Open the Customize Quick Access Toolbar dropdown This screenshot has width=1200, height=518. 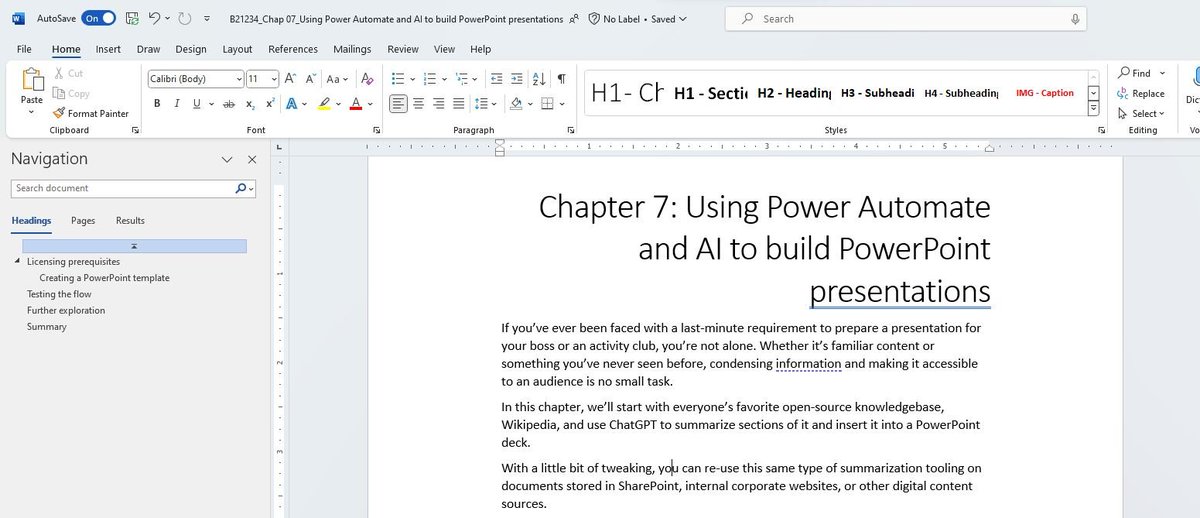(206, 18)
